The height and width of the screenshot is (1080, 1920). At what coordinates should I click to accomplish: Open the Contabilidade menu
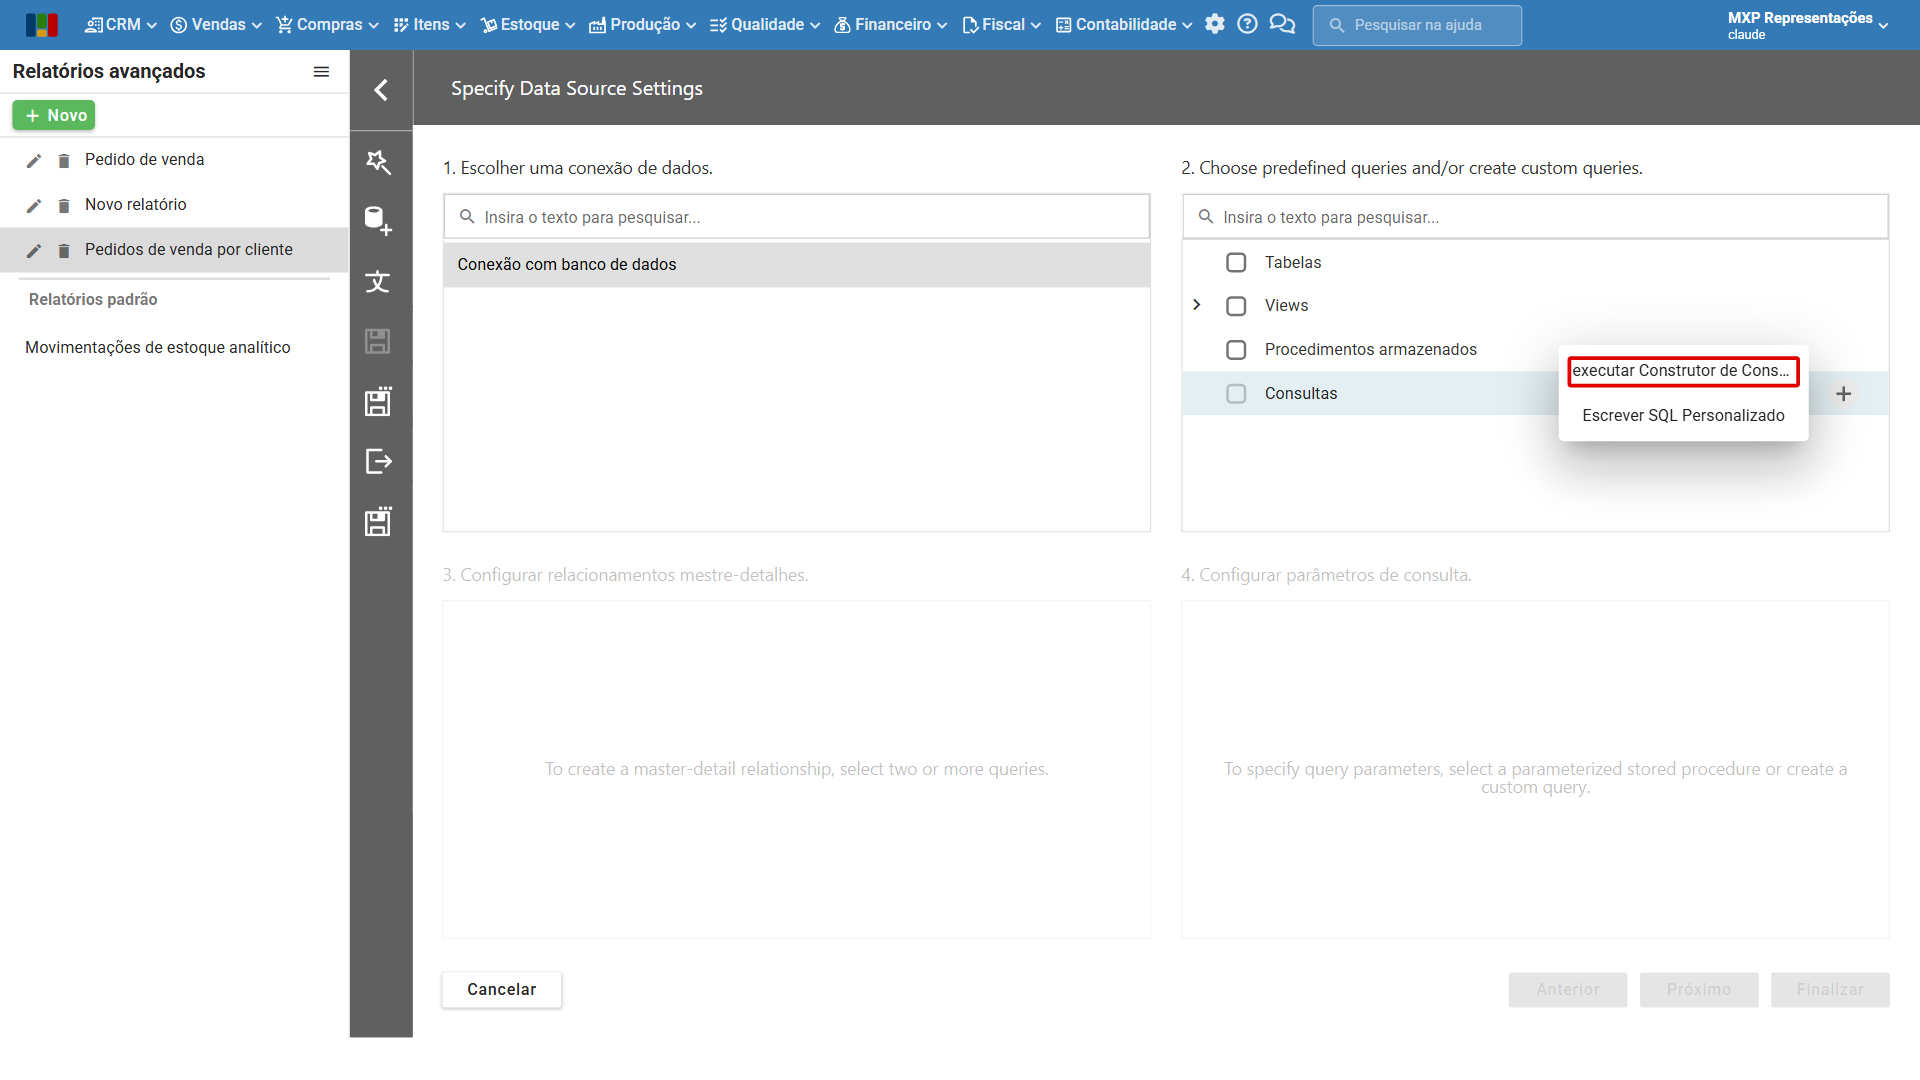point(1124,24)
